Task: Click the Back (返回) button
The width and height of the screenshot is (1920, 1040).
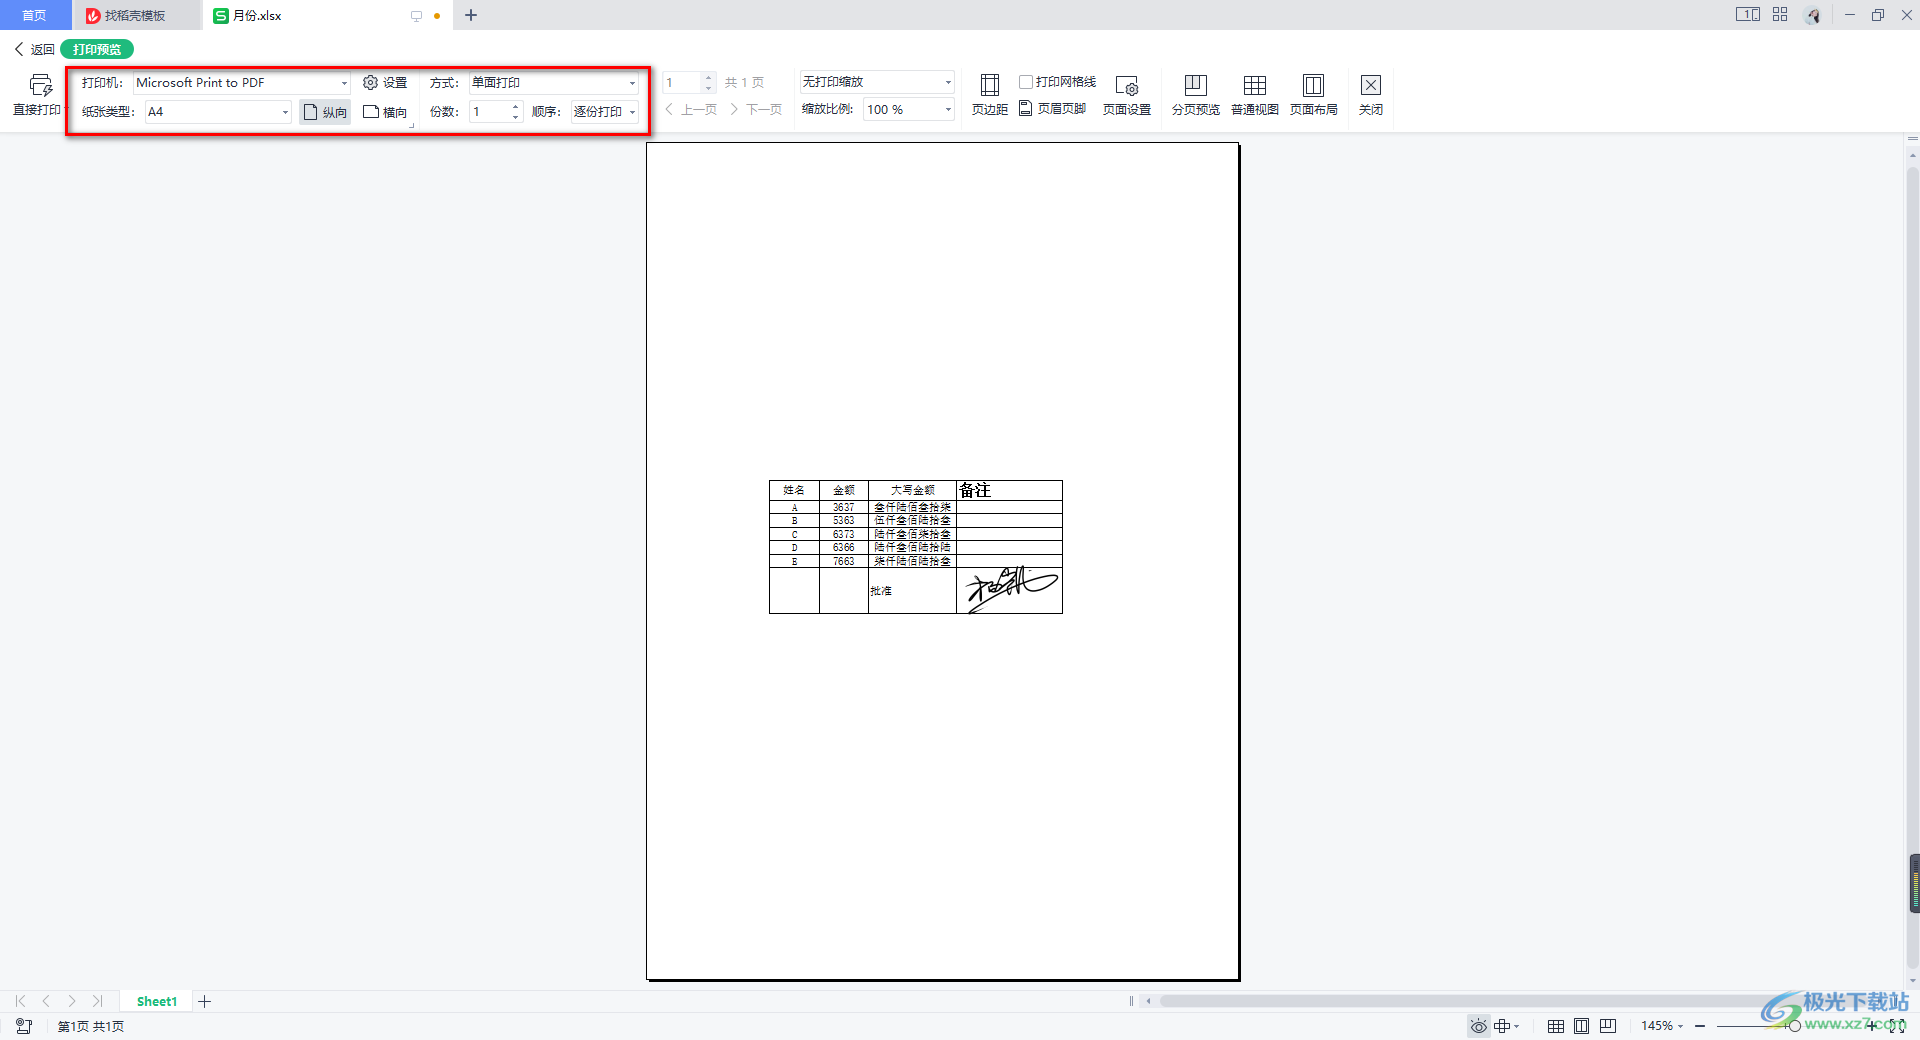Action: point(34,49)
